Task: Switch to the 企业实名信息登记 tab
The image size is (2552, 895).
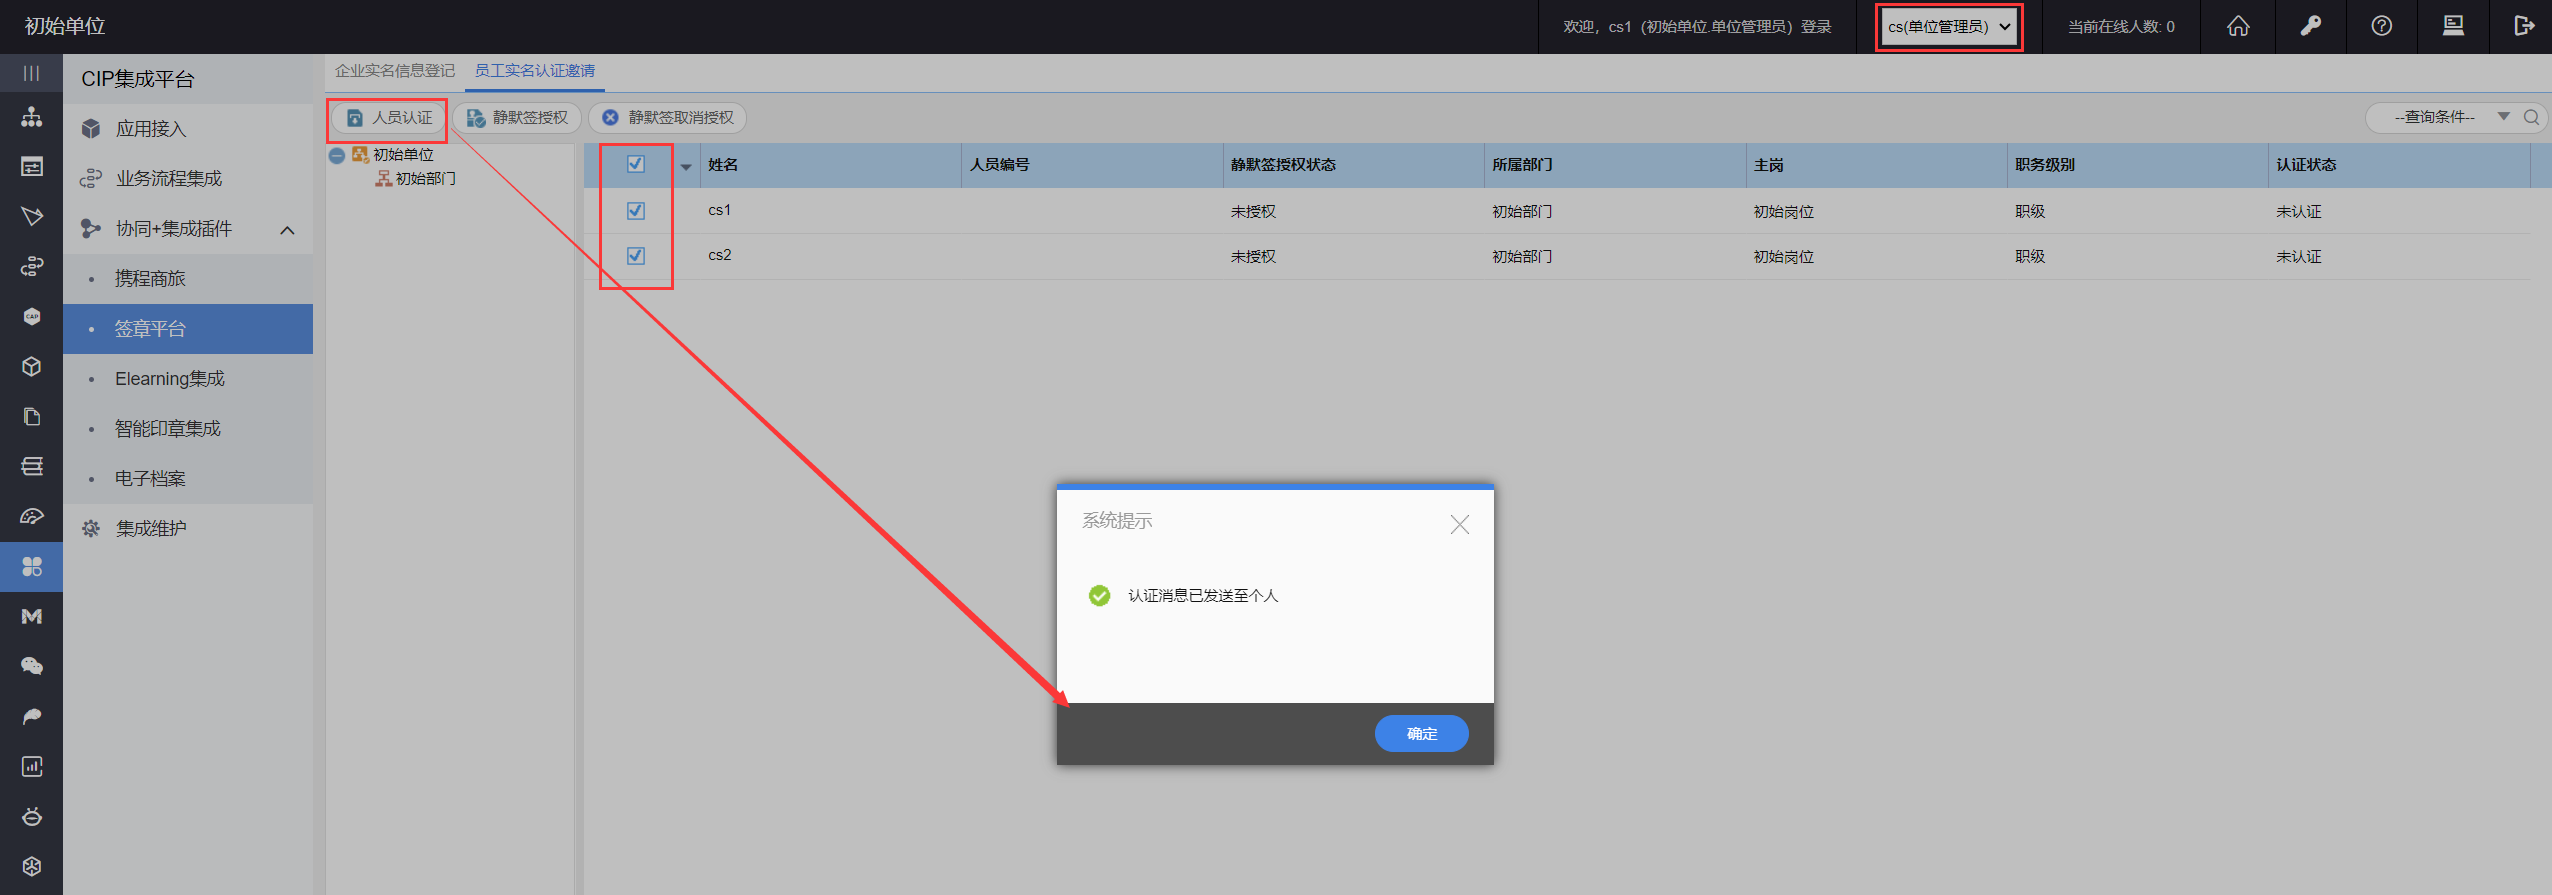Action: [x=394, y=71]
